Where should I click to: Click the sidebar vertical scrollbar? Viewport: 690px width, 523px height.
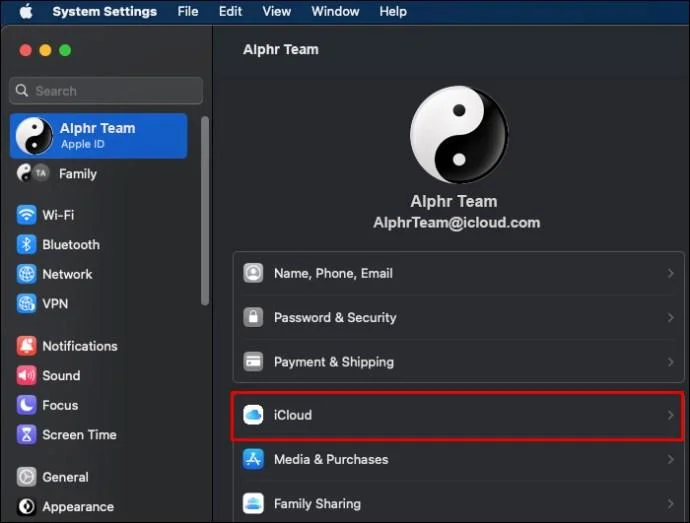coord(205,210)
